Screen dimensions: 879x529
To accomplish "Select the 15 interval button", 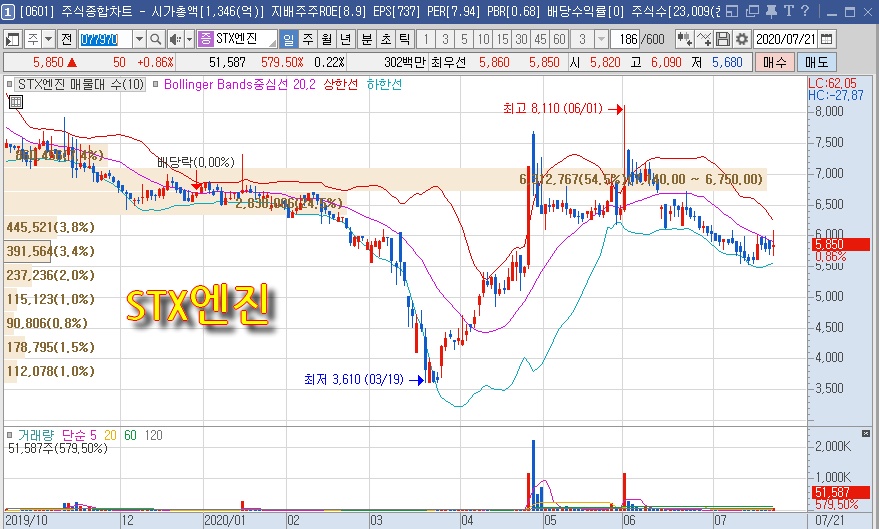I will click(502, 39).
